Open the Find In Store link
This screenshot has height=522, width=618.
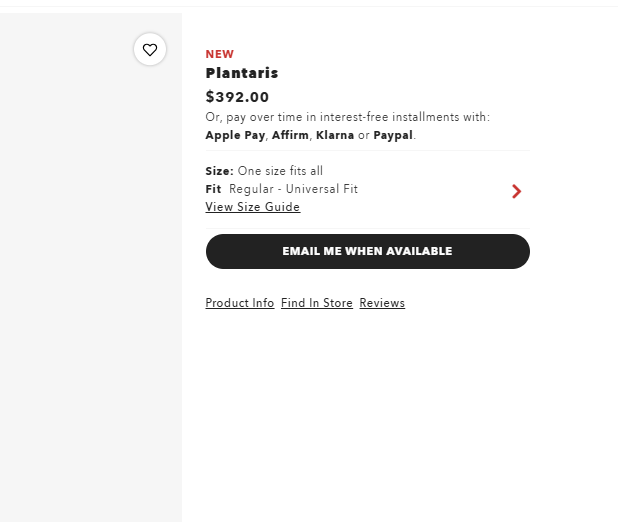click(x=317, y=303)
